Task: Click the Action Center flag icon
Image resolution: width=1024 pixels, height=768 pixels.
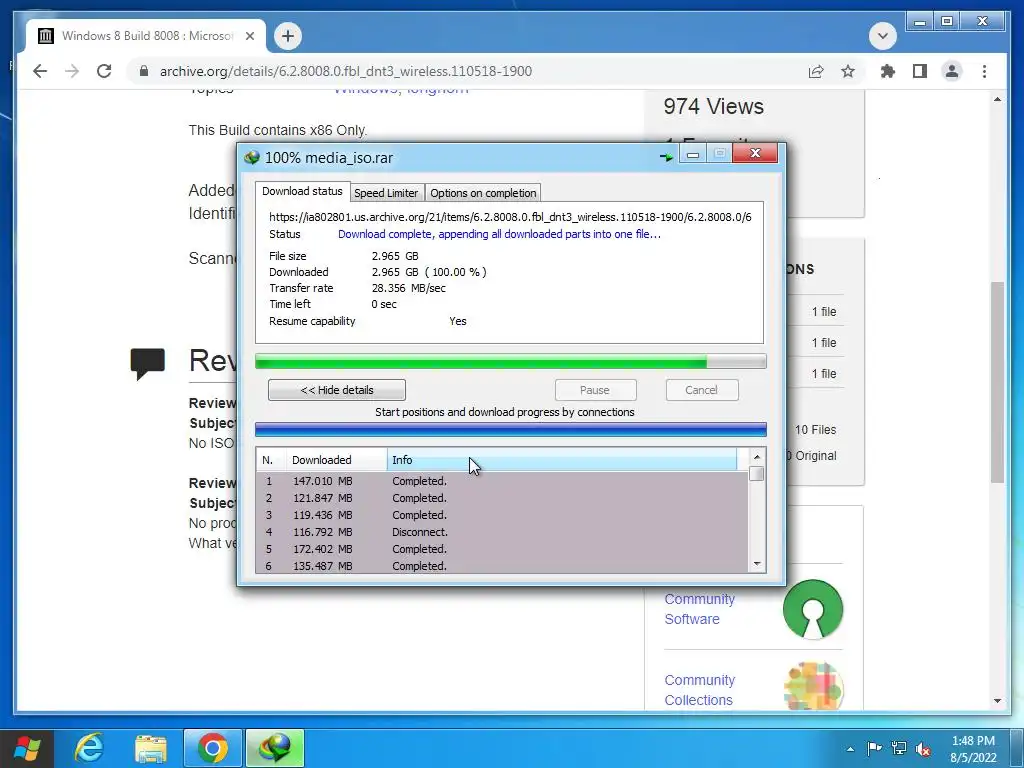Action: [x=874, y=748]
